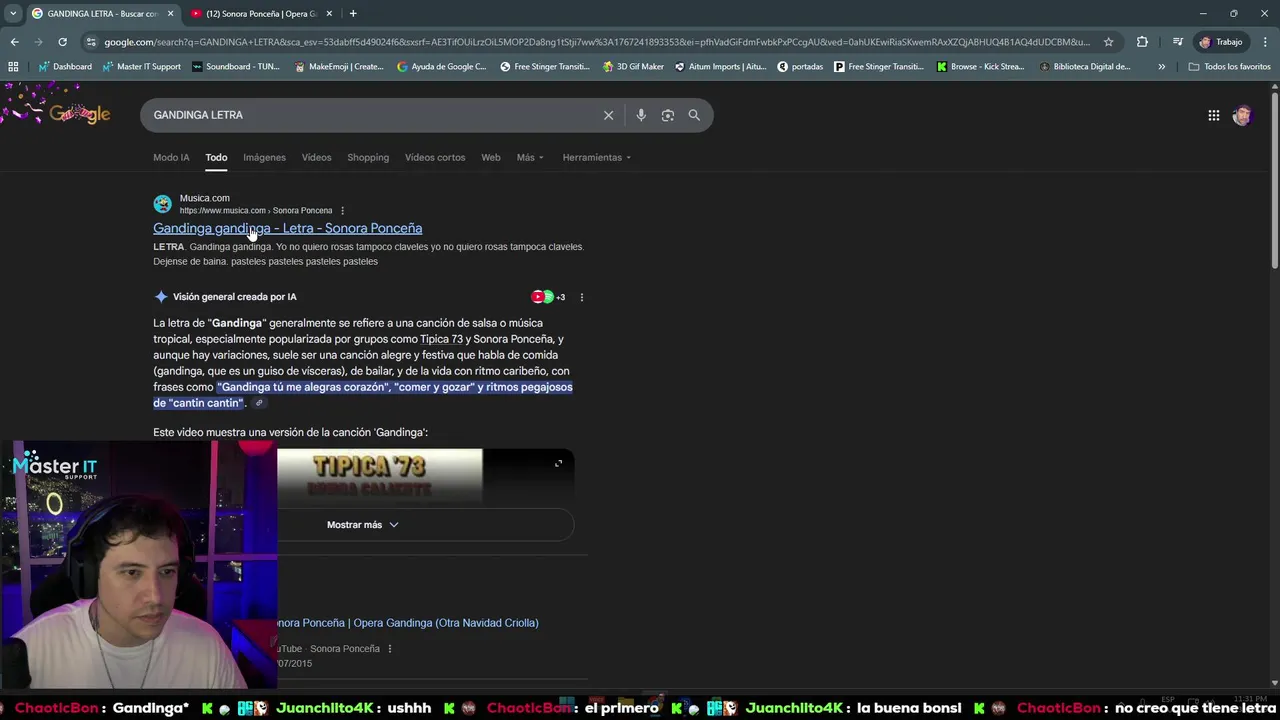The image size is (1280, 720).
Task: Open the Browse - Kick Stream bookmark
Action: point(981,67)
